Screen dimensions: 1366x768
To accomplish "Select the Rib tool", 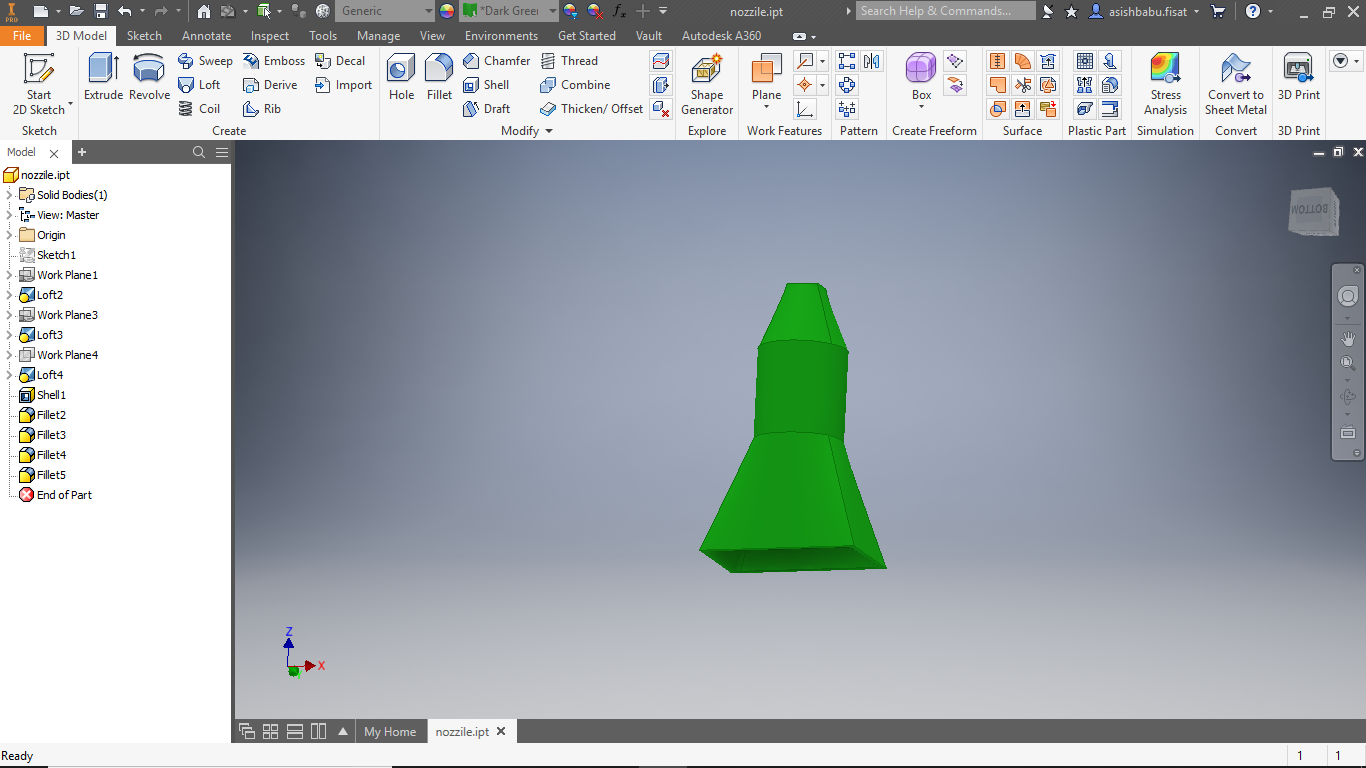I will [x=262, y=109].
